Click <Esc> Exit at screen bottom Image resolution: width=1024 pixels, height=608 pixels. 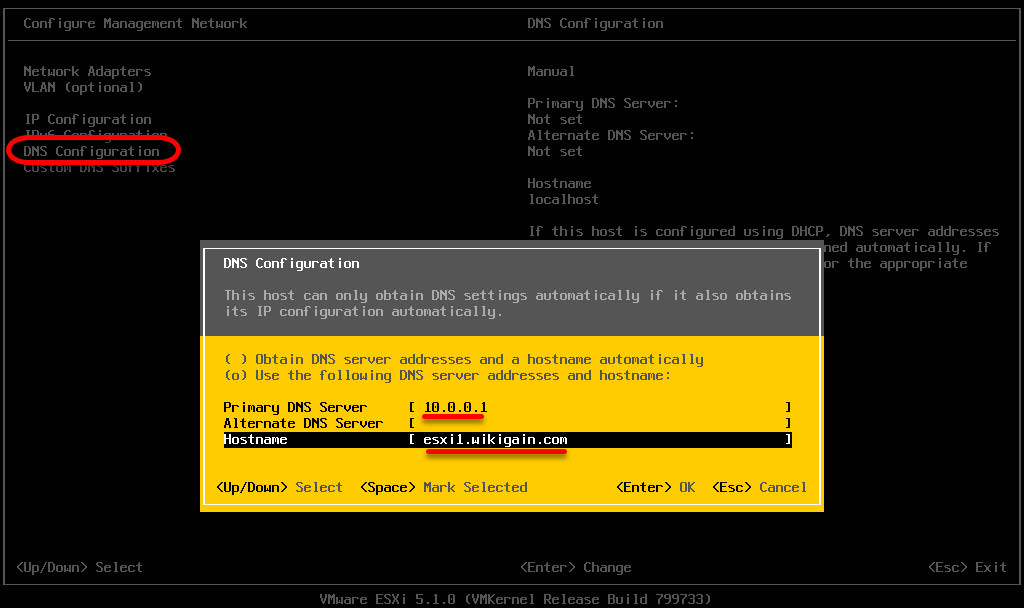click(967, 567)
